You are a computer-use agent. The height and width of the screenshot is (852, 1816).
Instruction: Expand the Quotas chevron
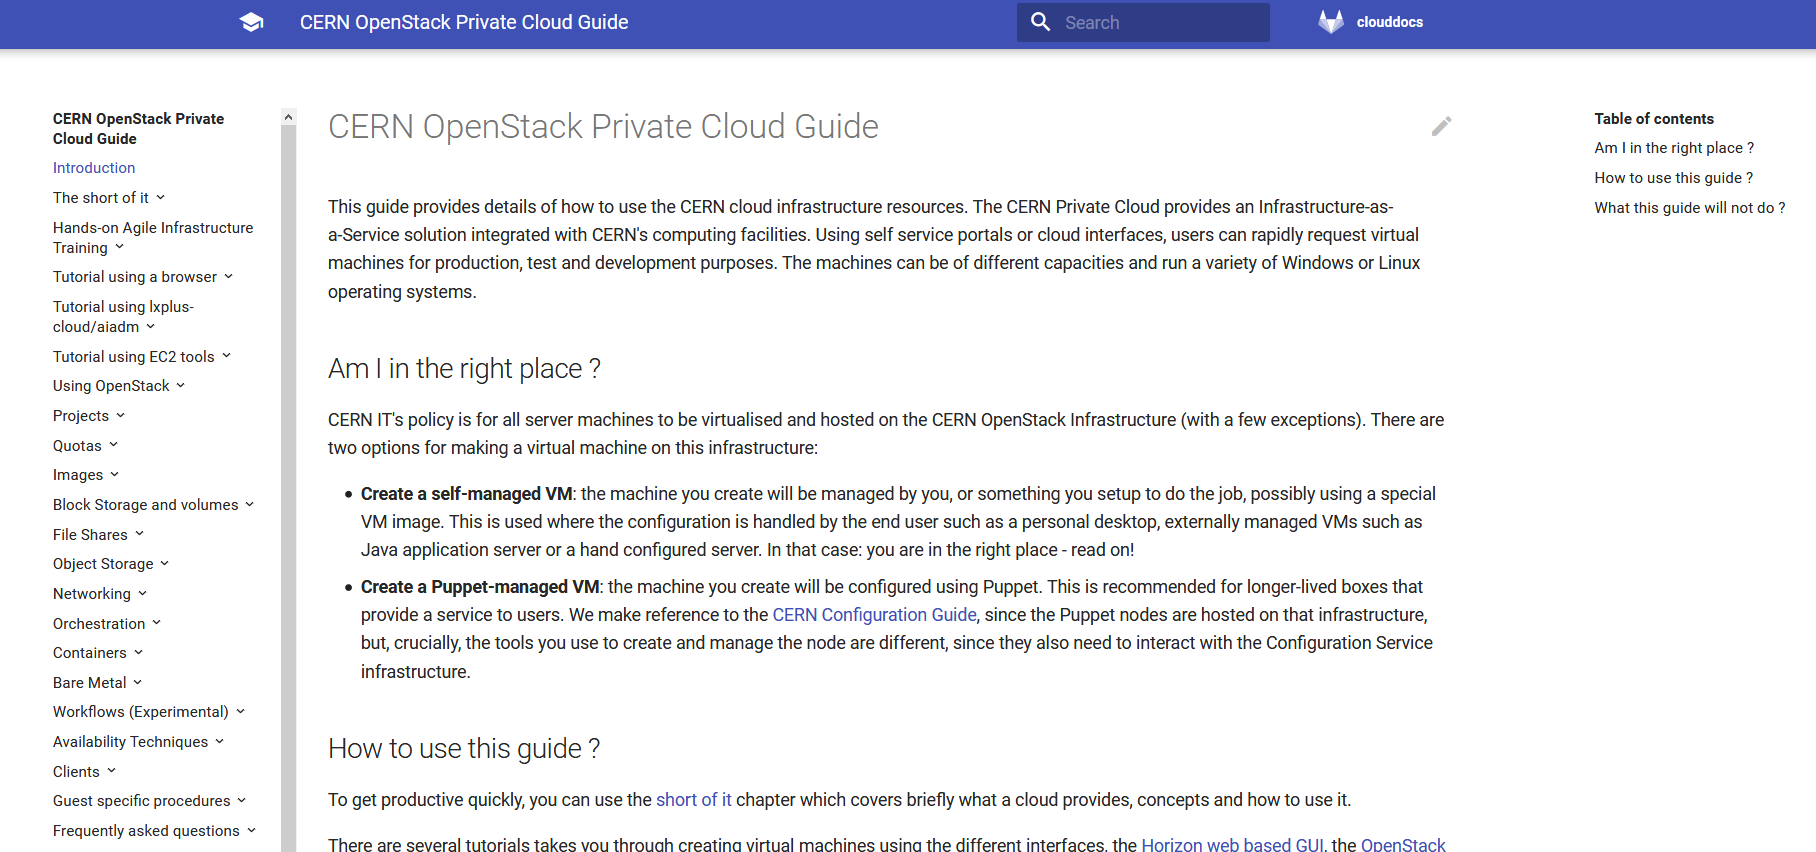(x=114, y=445)
